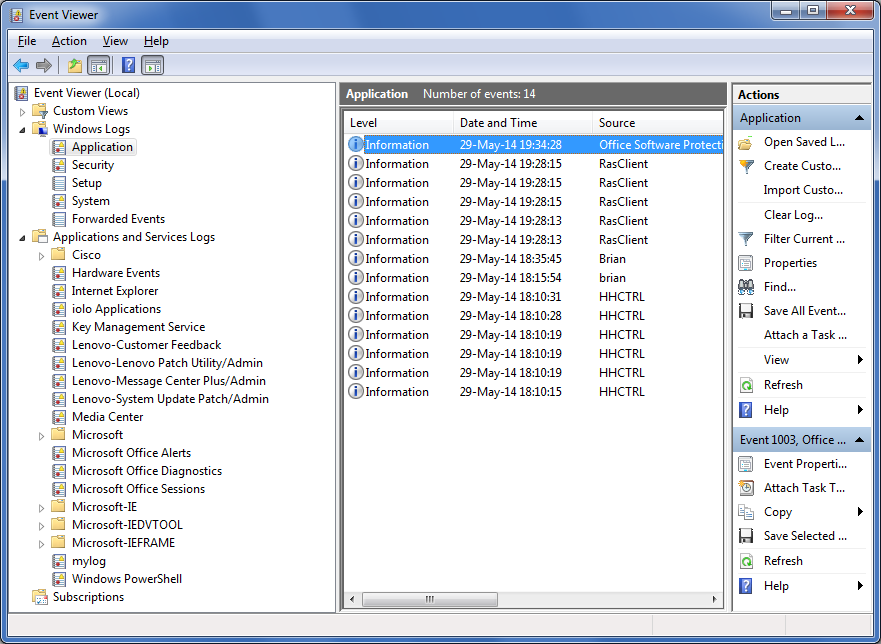Select the Open Saved Log icon

(x=745, y=141)
